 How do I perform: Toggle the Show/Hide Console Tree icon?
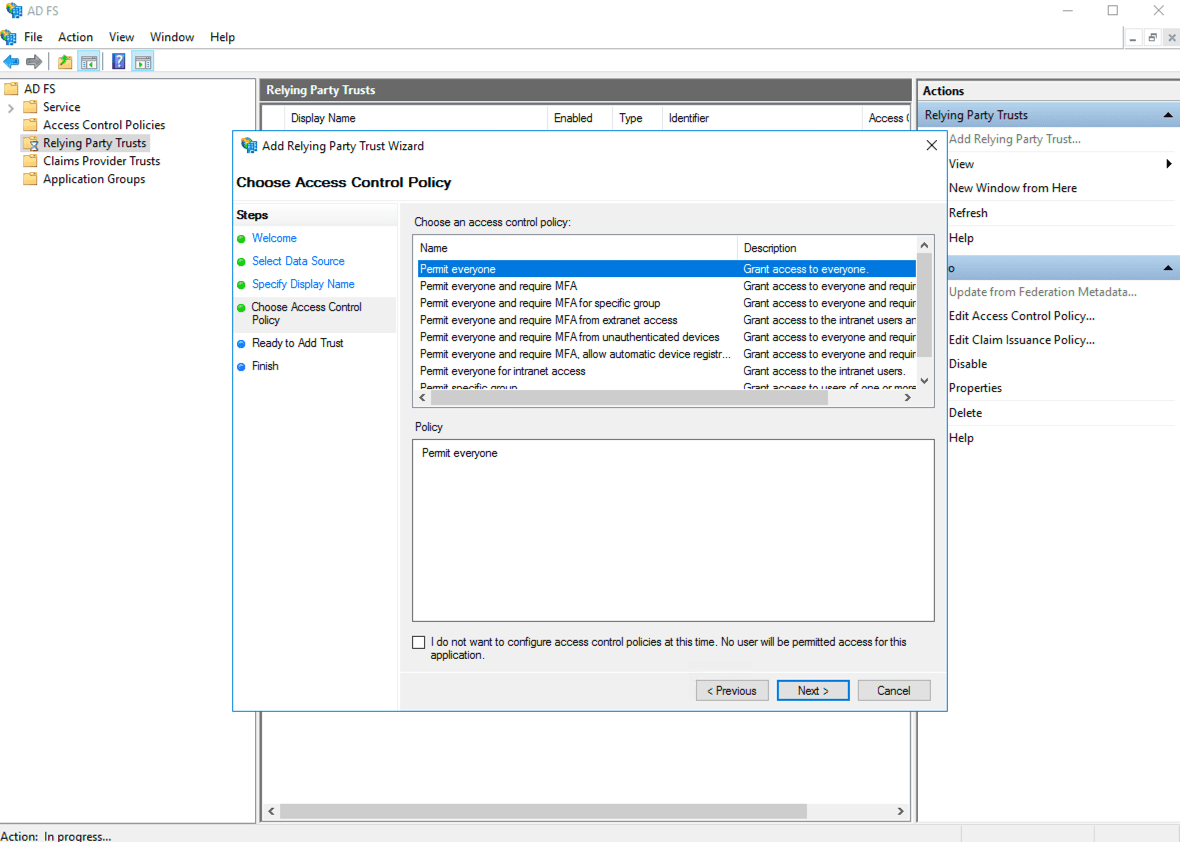(89, 61)
